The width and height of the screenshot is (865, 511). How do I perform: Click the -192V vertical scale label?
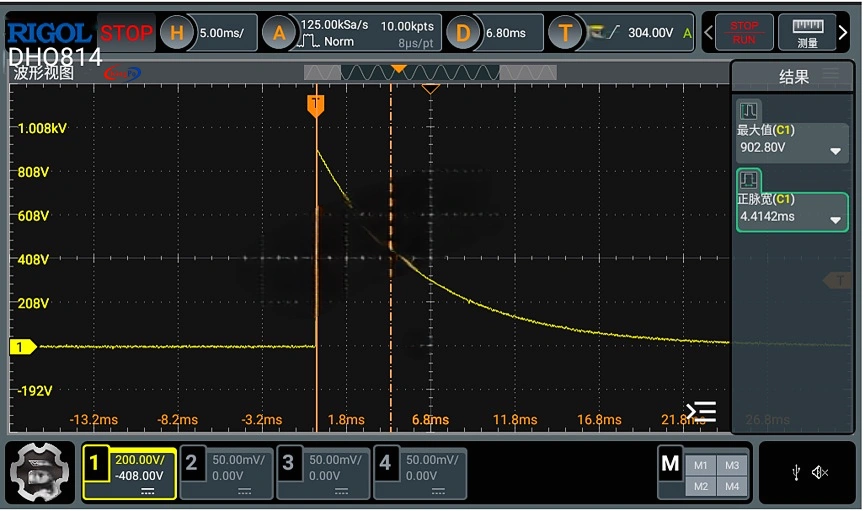coord(34,391)
